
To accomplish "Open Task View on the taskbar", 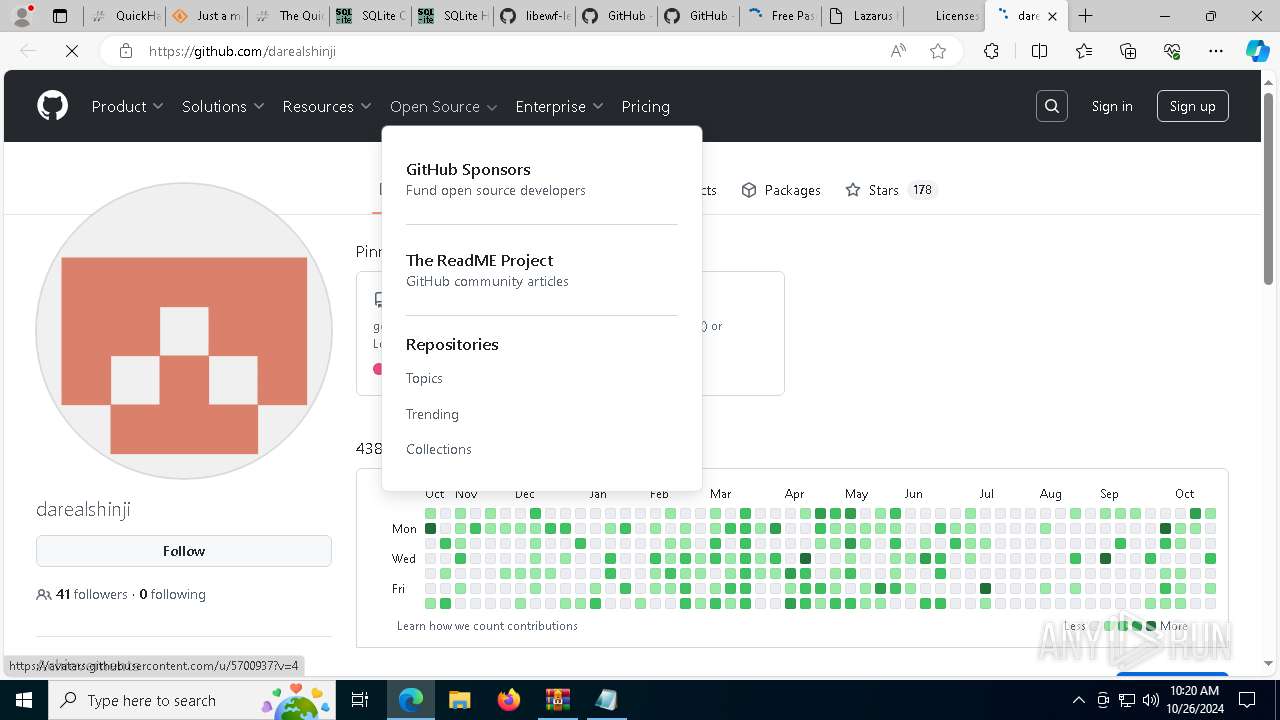I will coord(360,700).
